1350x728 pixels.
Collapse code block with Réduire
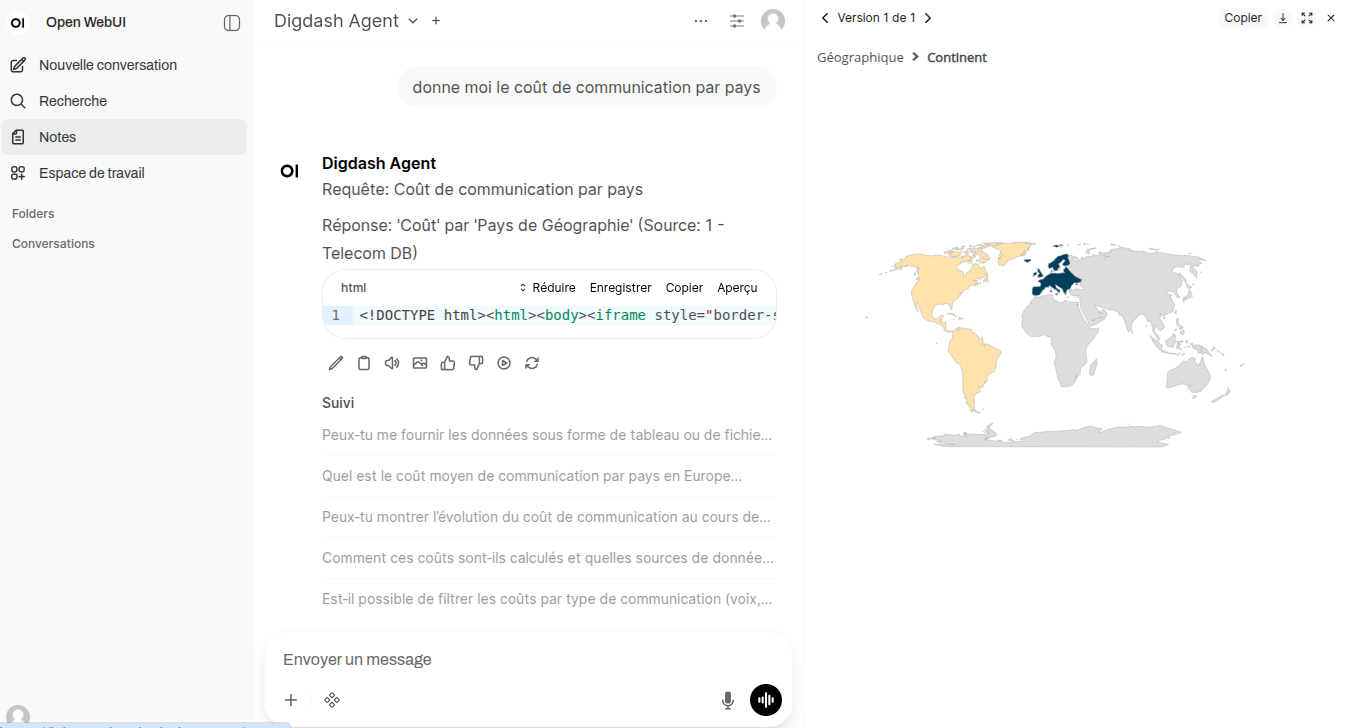(547, 288)
